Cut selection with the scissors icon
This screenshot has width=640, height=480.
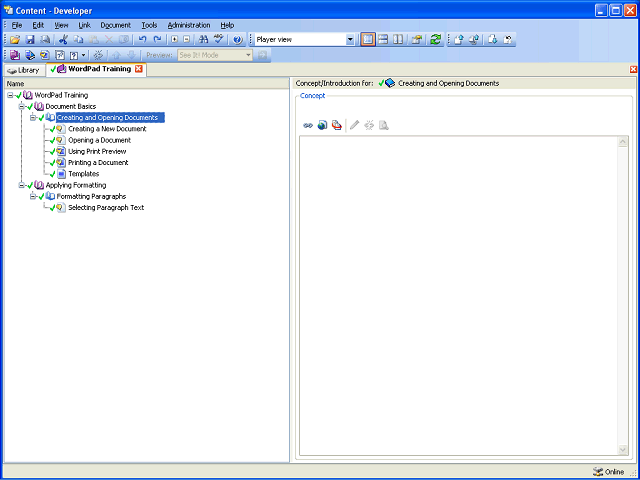(63, 40)
